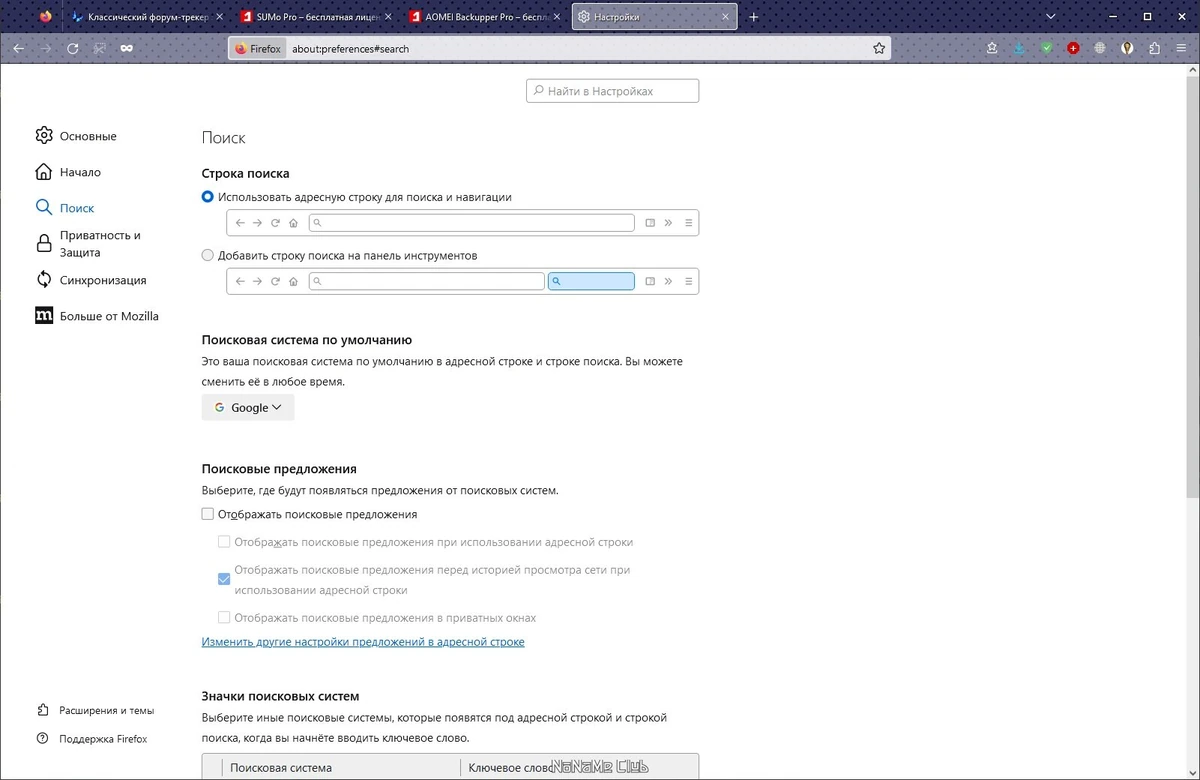Click the crossed-out tools icon next to reload
This screenshot has width=1200, height=780.
pos(99,48)
